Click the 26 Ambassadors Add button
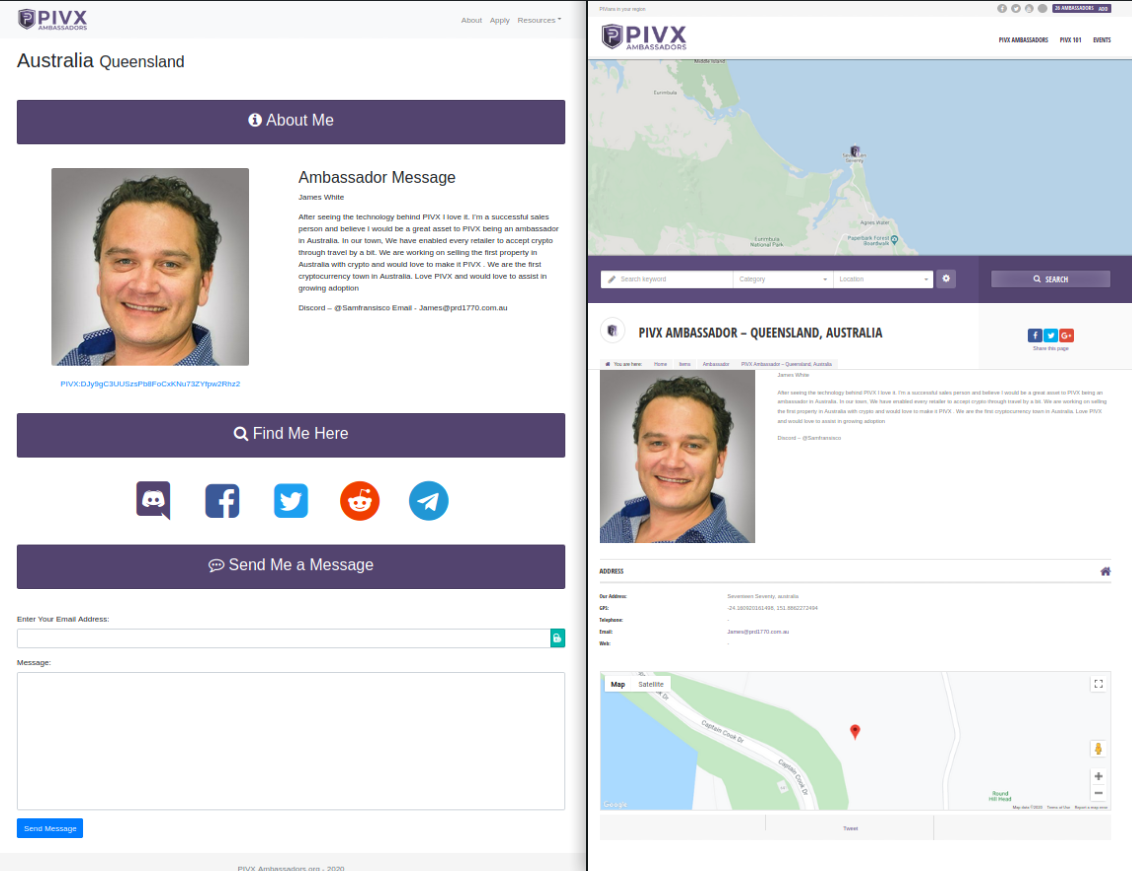The width and height of the screenshot is (1132, 871). [1081, 9]
